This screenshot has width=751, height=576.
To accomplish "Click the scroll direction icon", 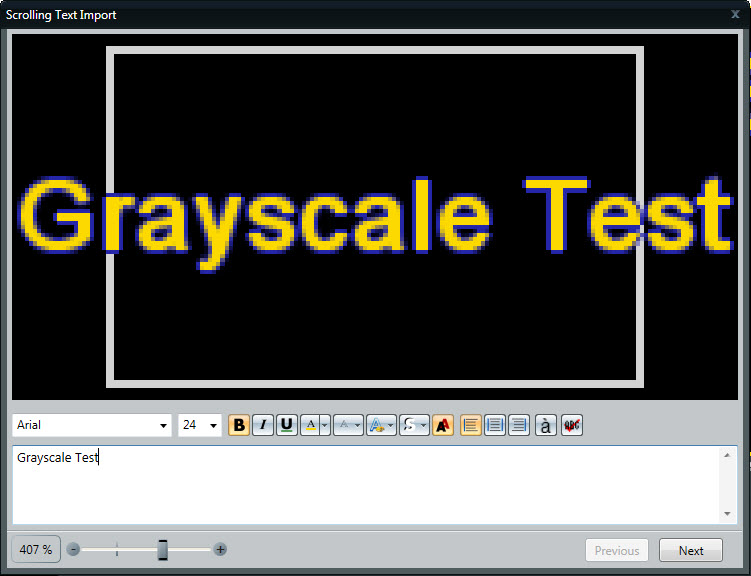I will click(x=409, y=425).
